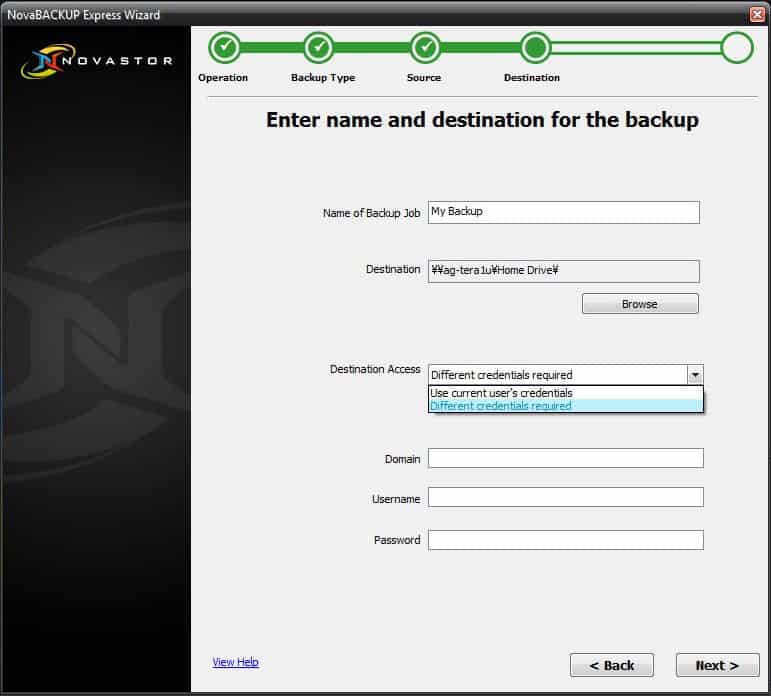Click the 'Destination' step label in progress bar

[532, 78]
